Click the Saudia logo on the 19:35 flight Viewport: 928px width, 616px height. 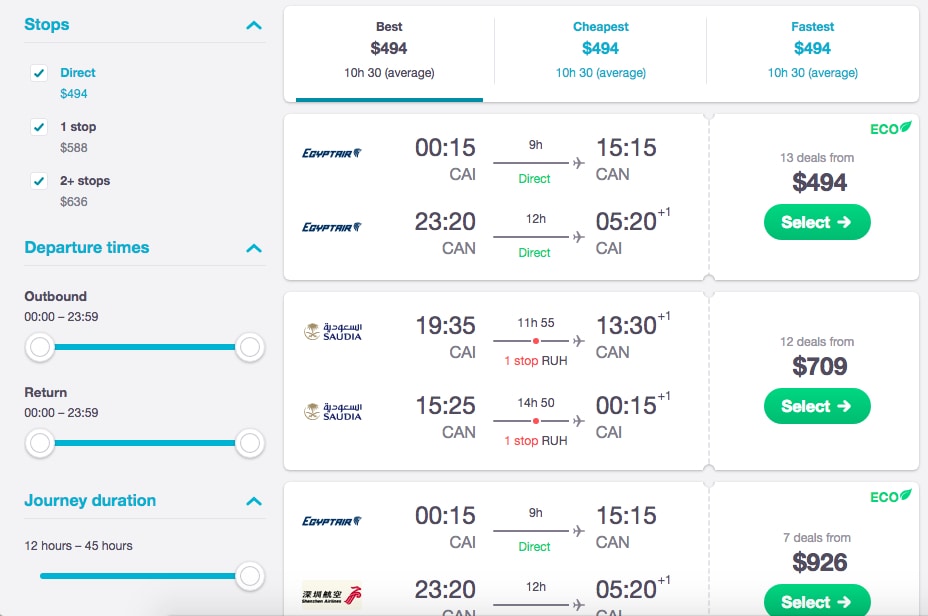tap(332, 332)
